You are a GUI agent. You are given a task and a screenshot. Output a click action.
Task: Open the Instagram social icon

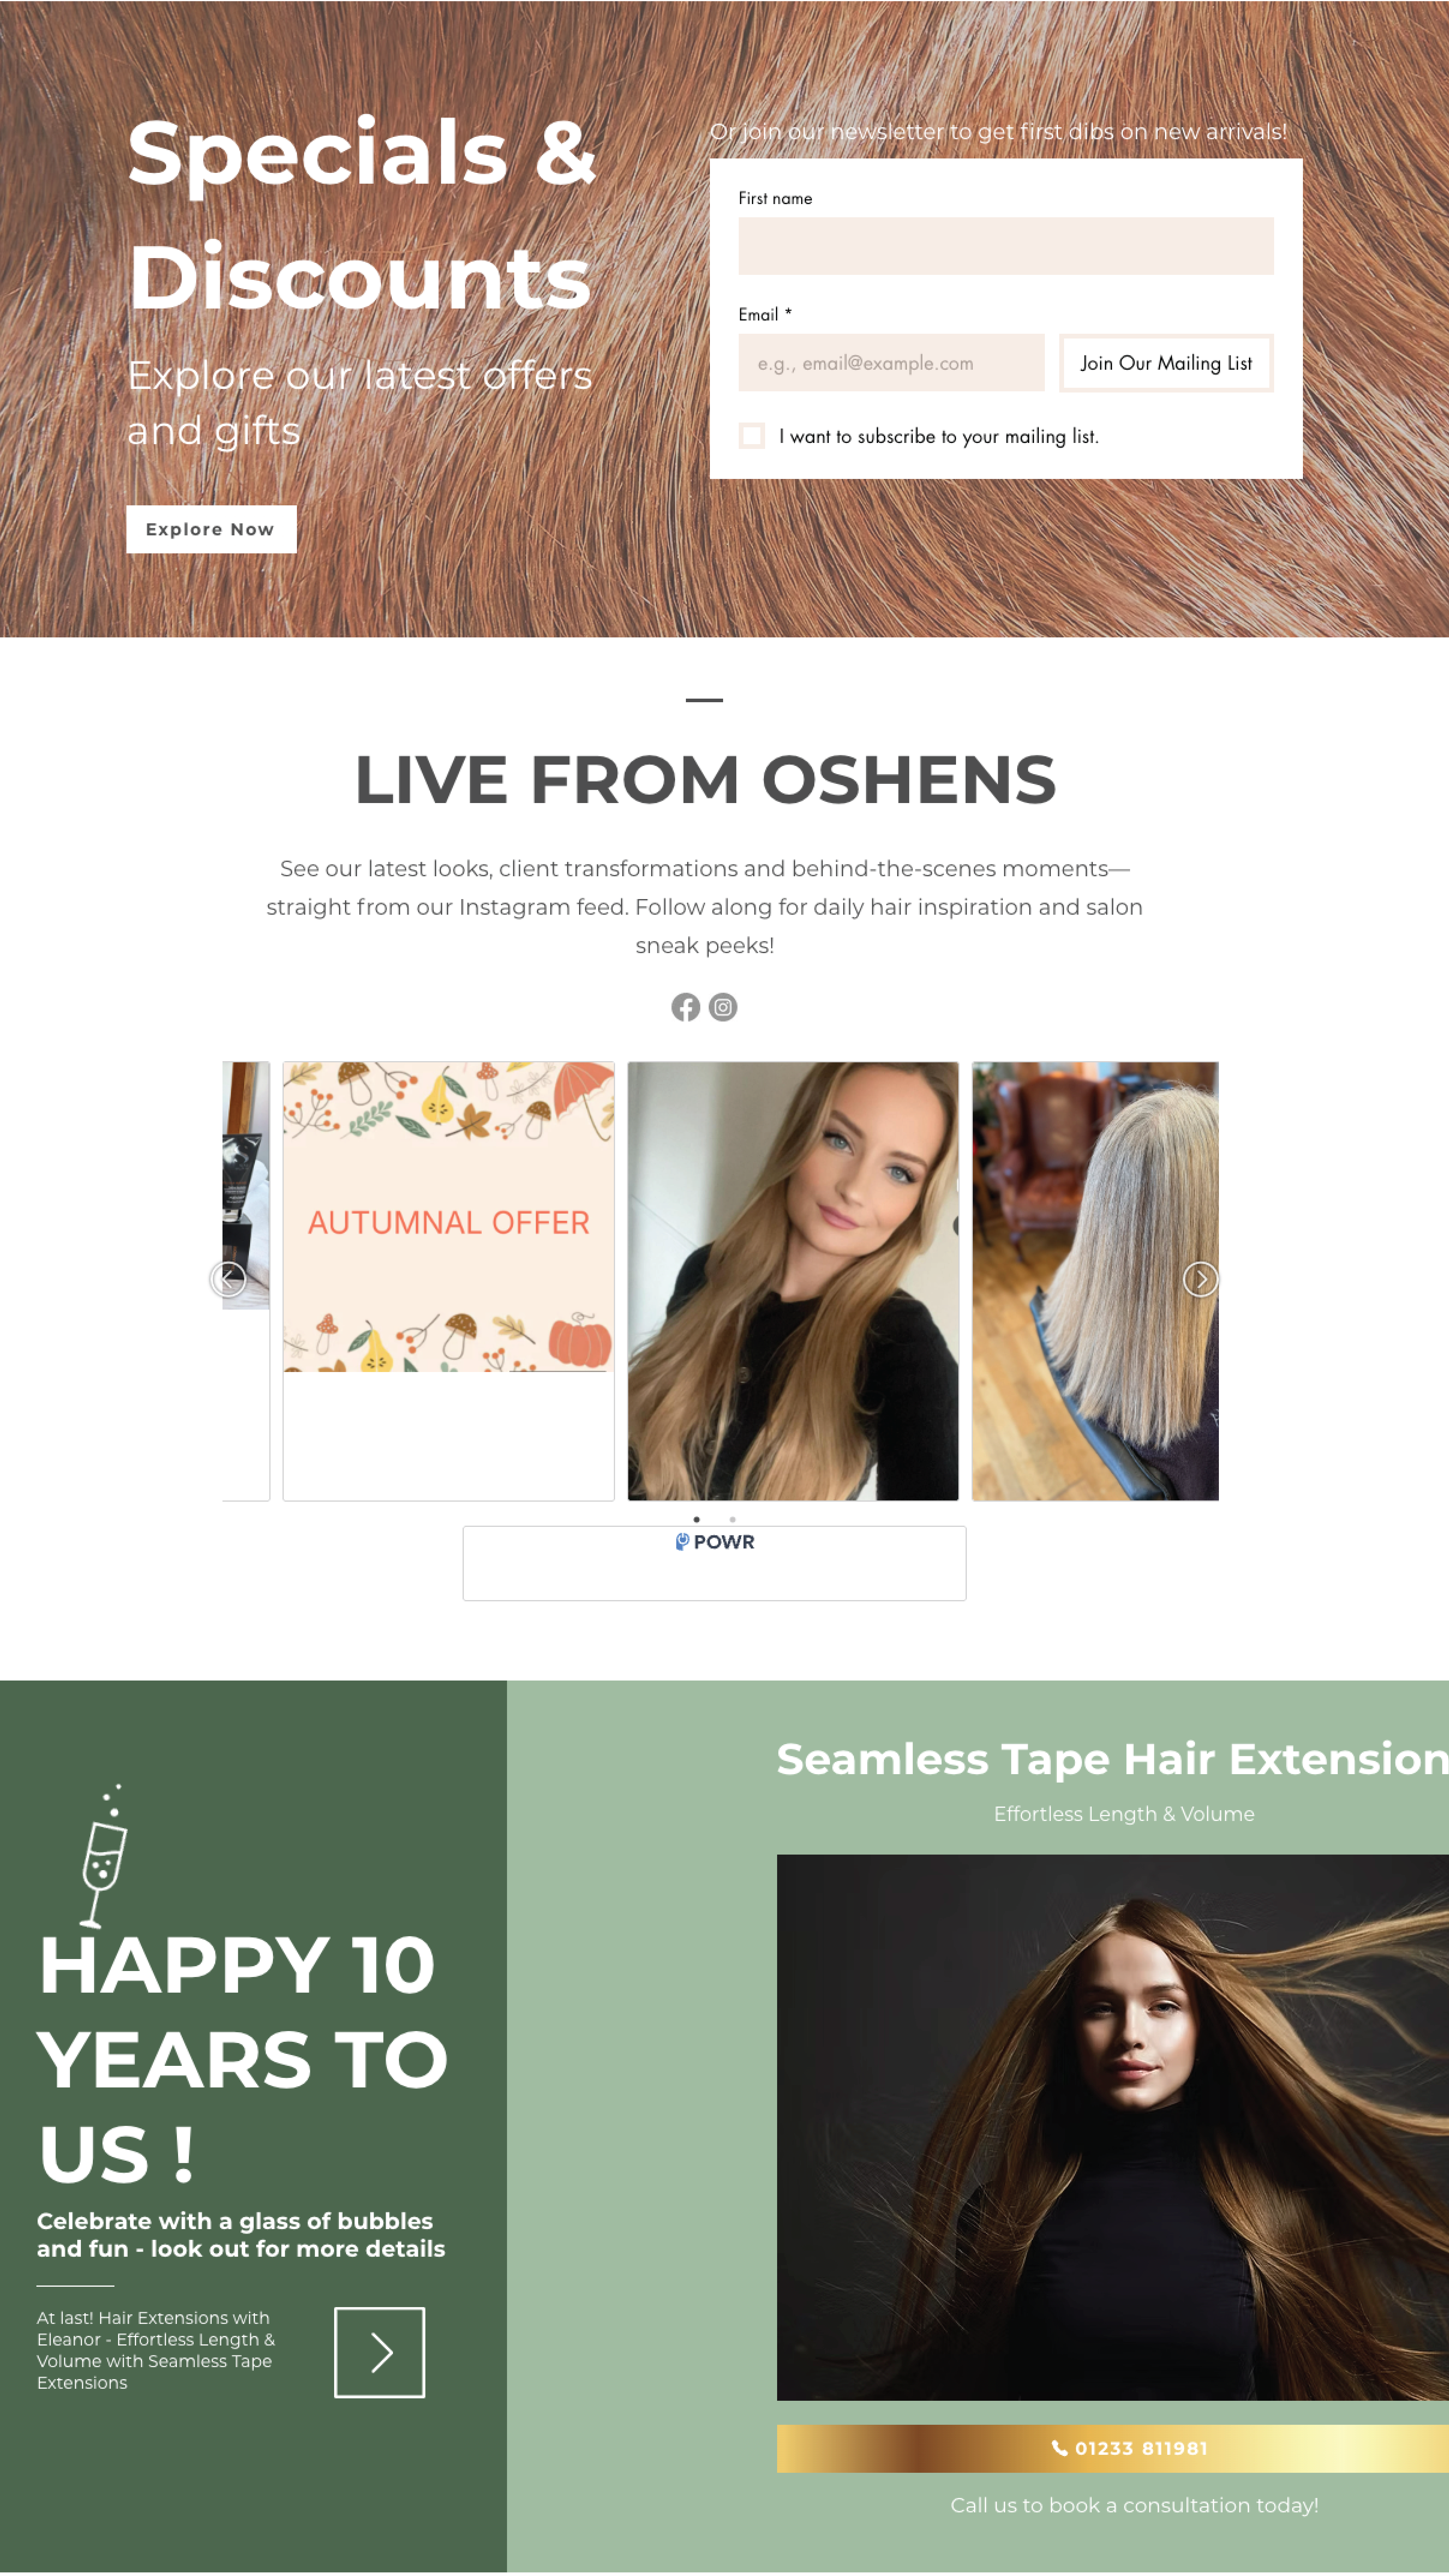point(723,1007)
